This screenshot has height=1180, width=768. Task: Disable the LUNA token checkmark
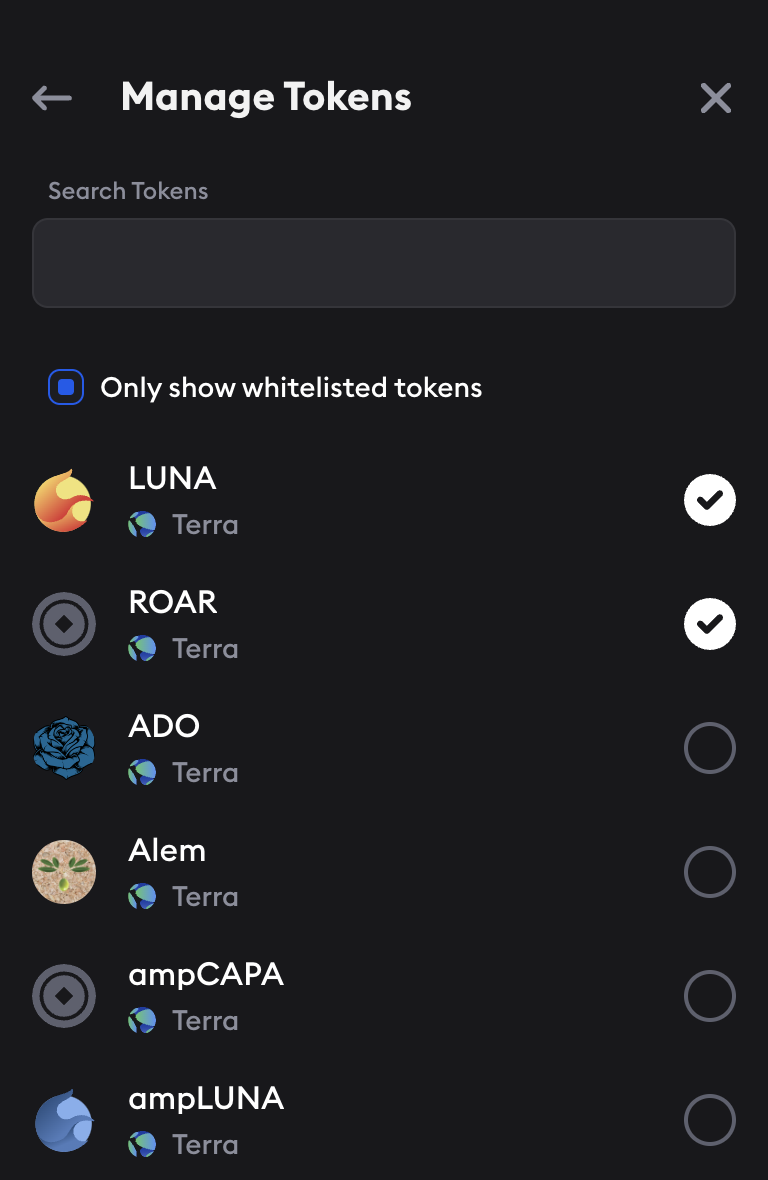click(x=710, y=500)
